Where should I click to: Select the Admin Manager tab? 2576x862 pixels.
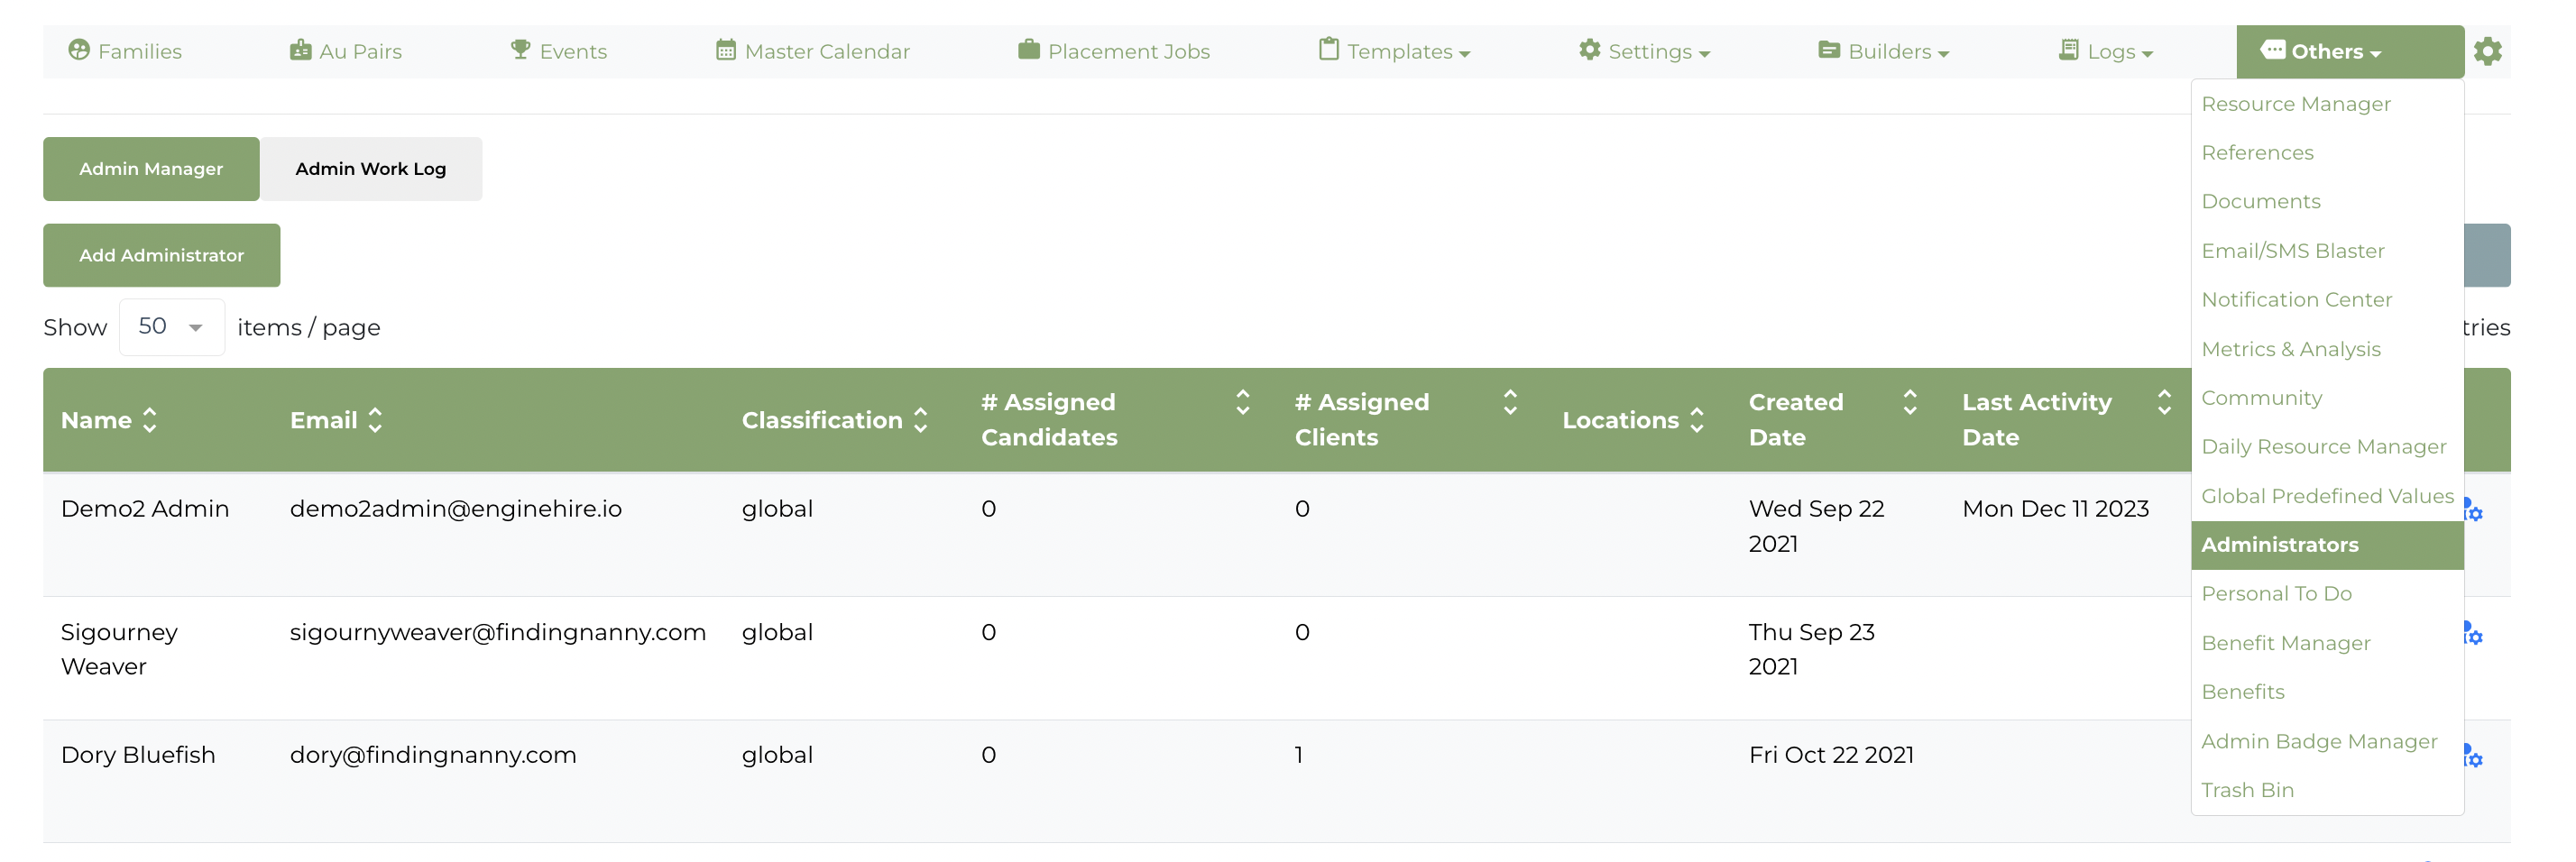click(151, 169)
